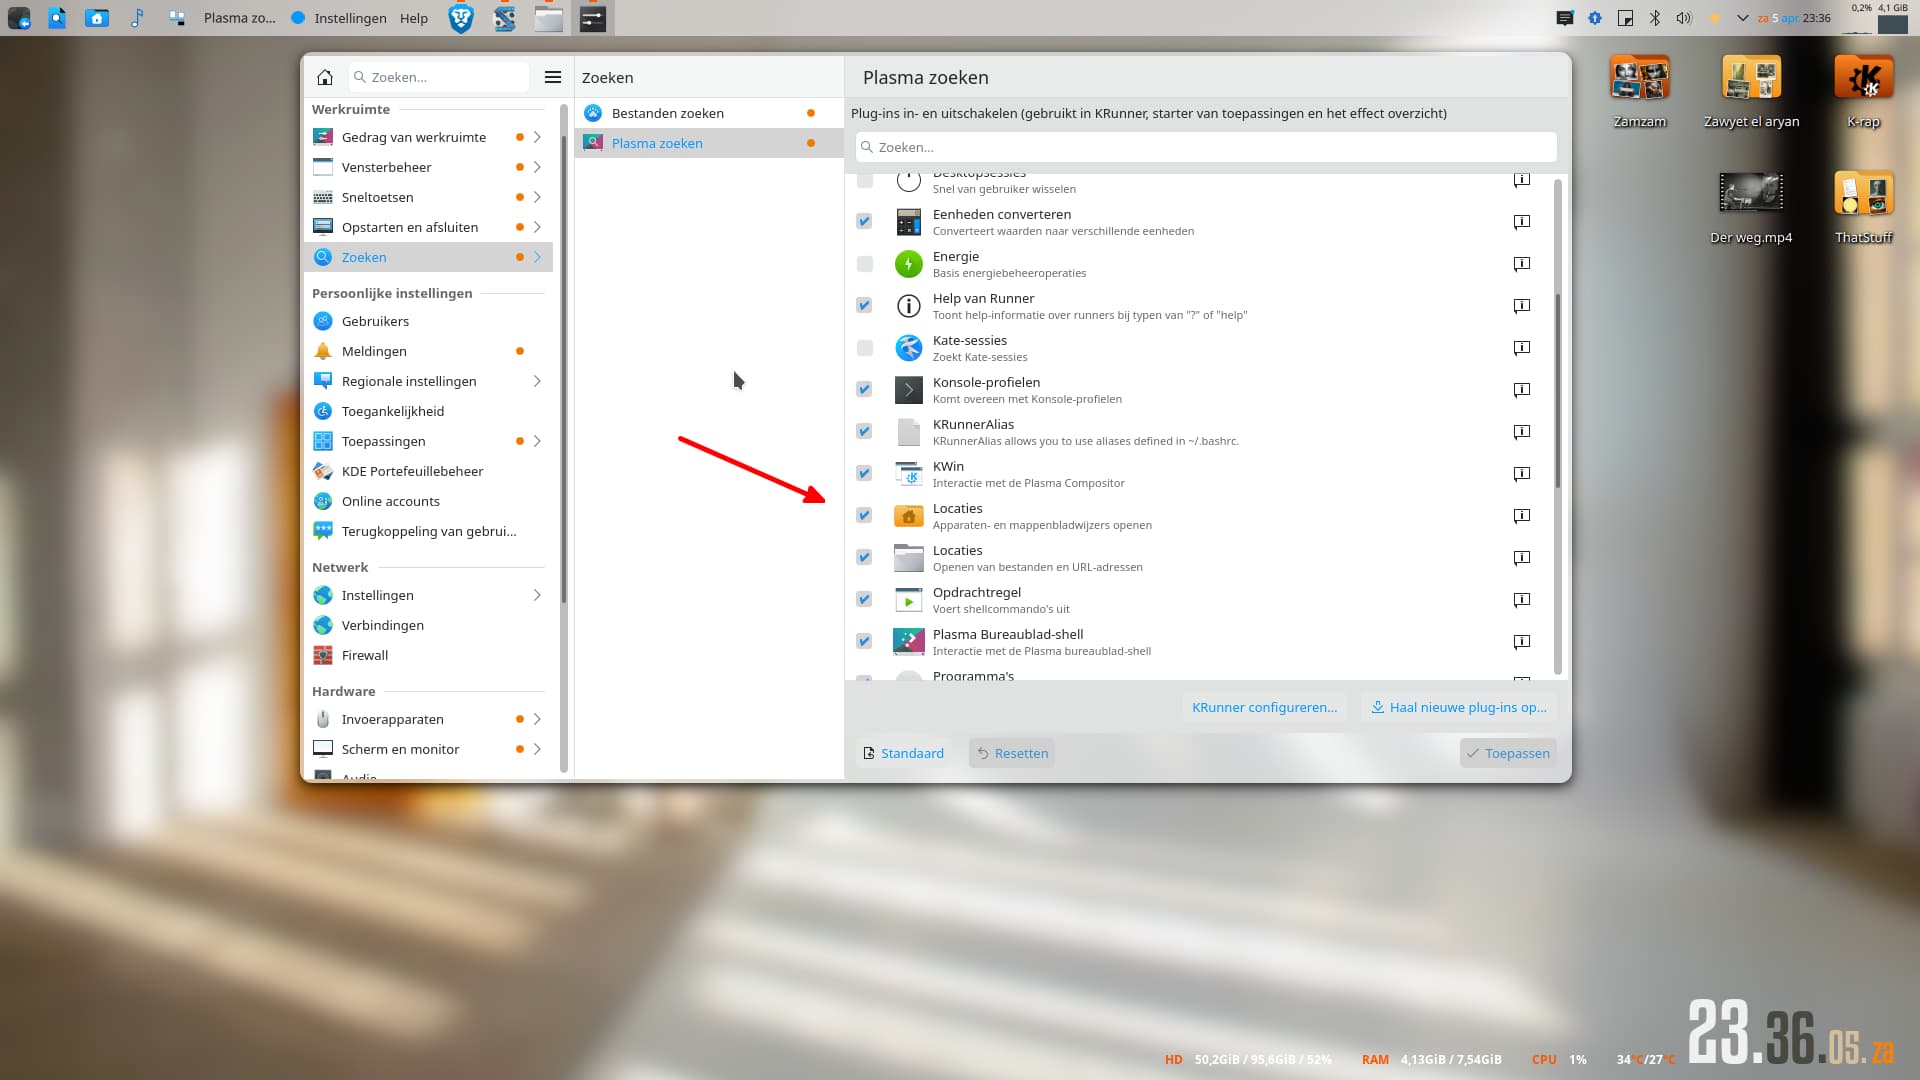Show hidden tray icons arrow
The height and width of the screenshot is (1080, 1920).
[x=1743, y=18]
